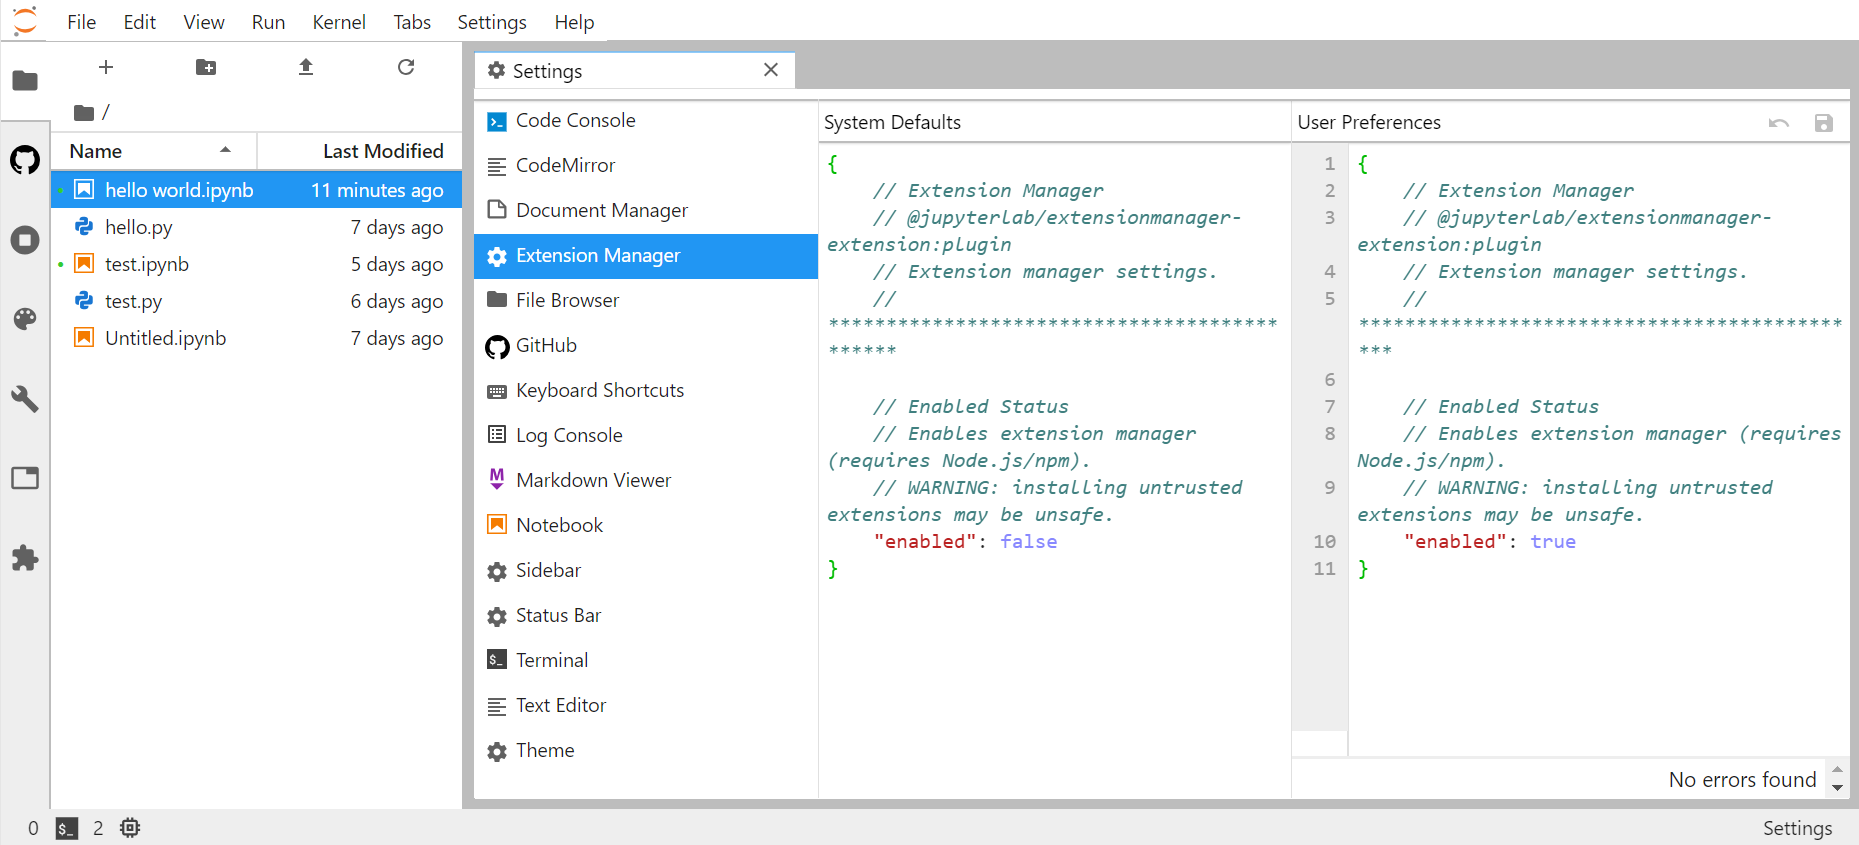Open the Kernel menu
1859x845 pixels.
[x=339, y=22]
